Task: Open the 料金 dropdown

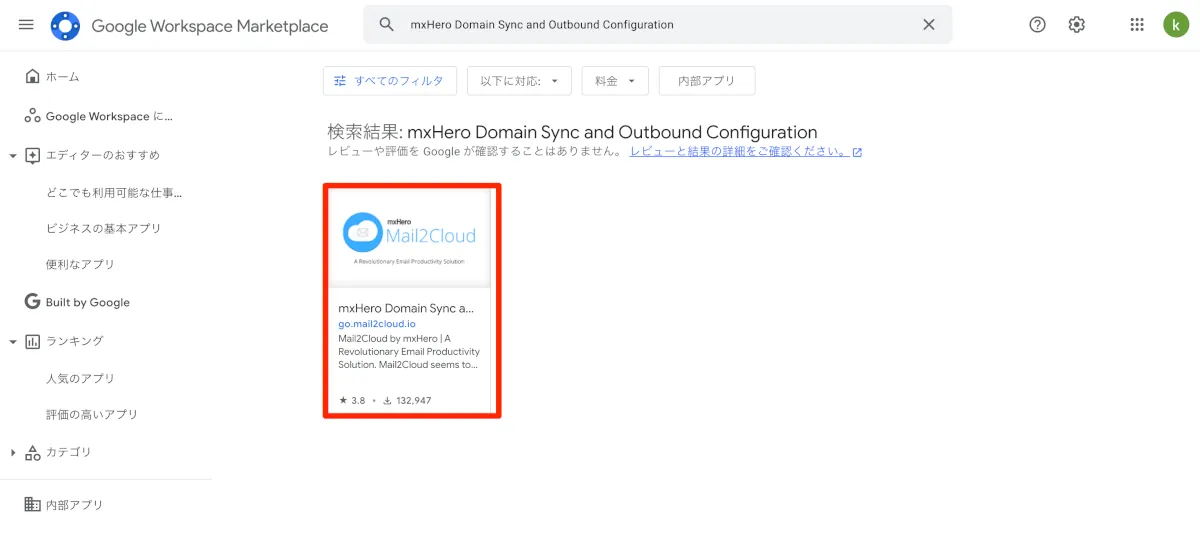Action: [x=615, y=81]
